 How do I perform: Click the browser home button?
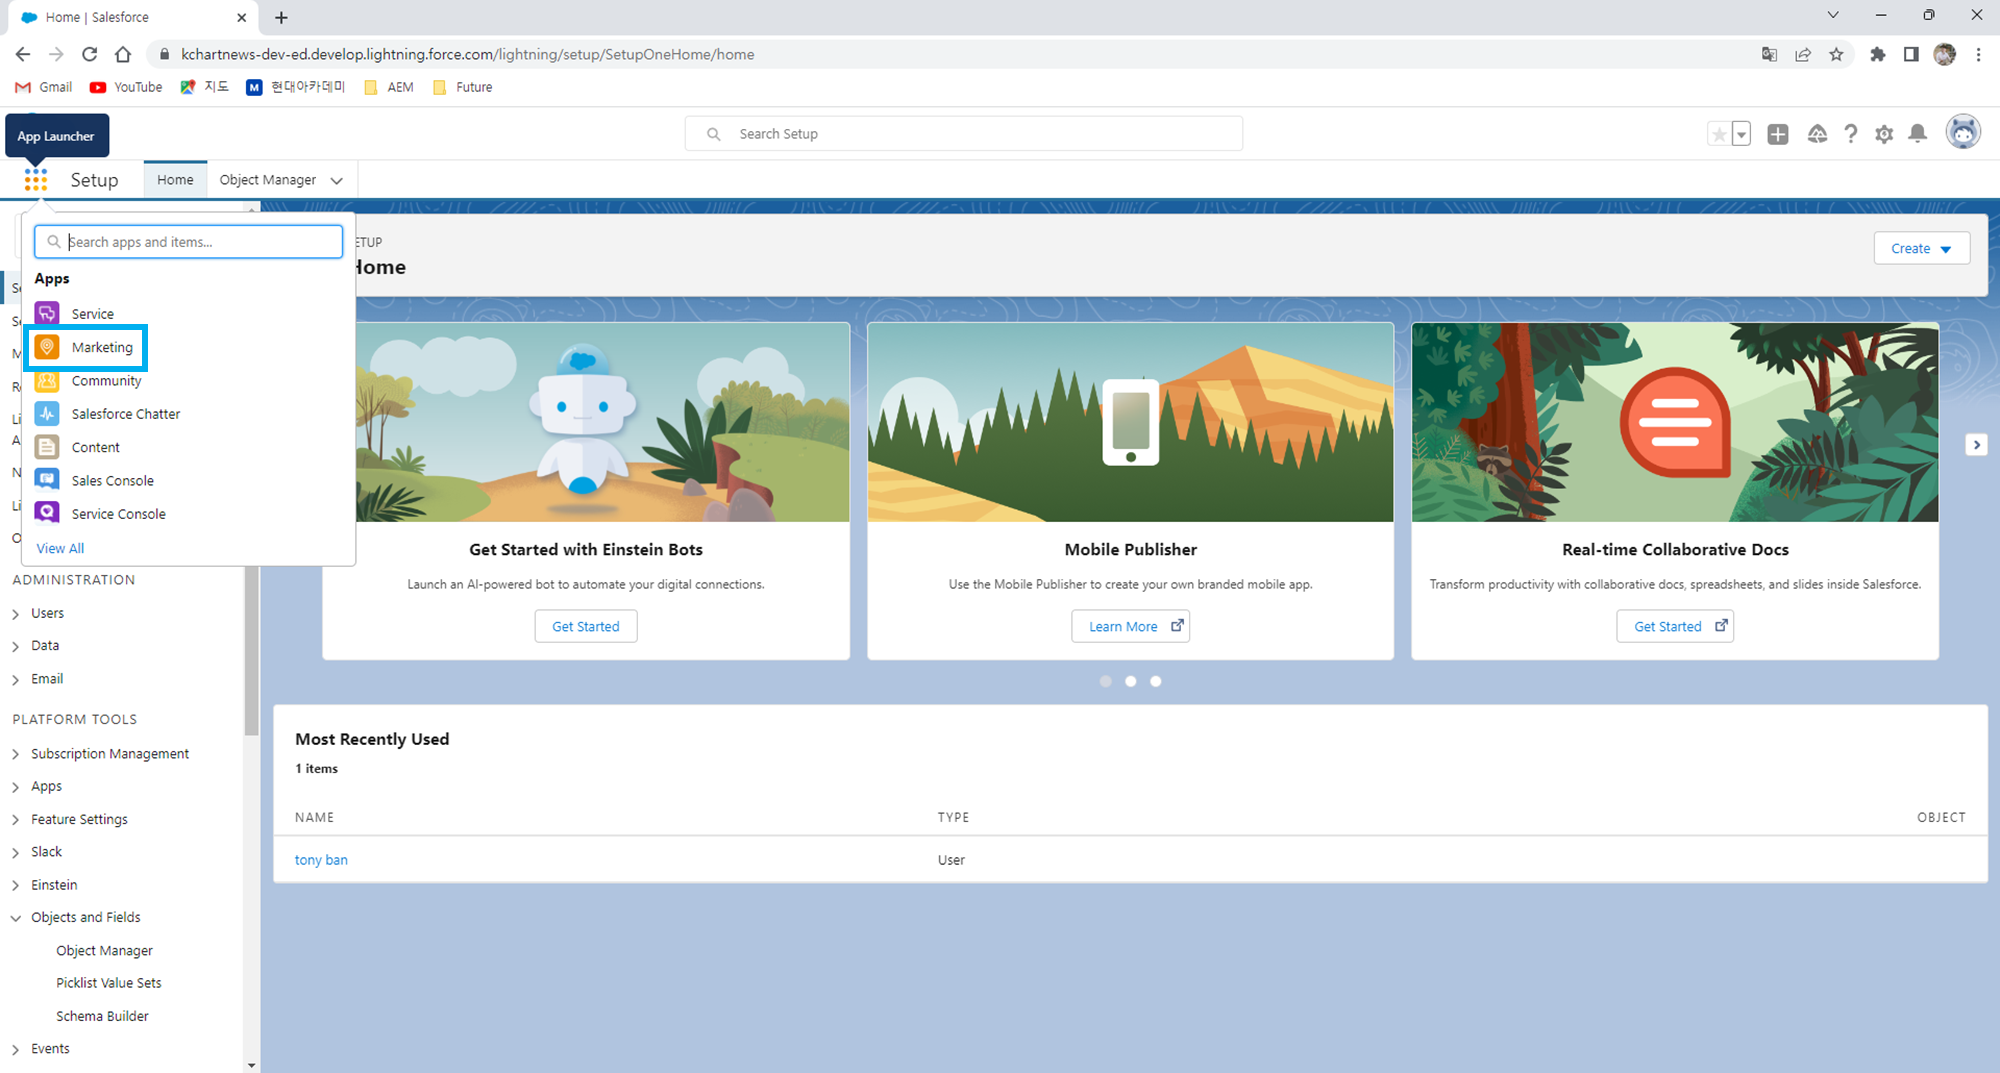(x=123, y=54)
